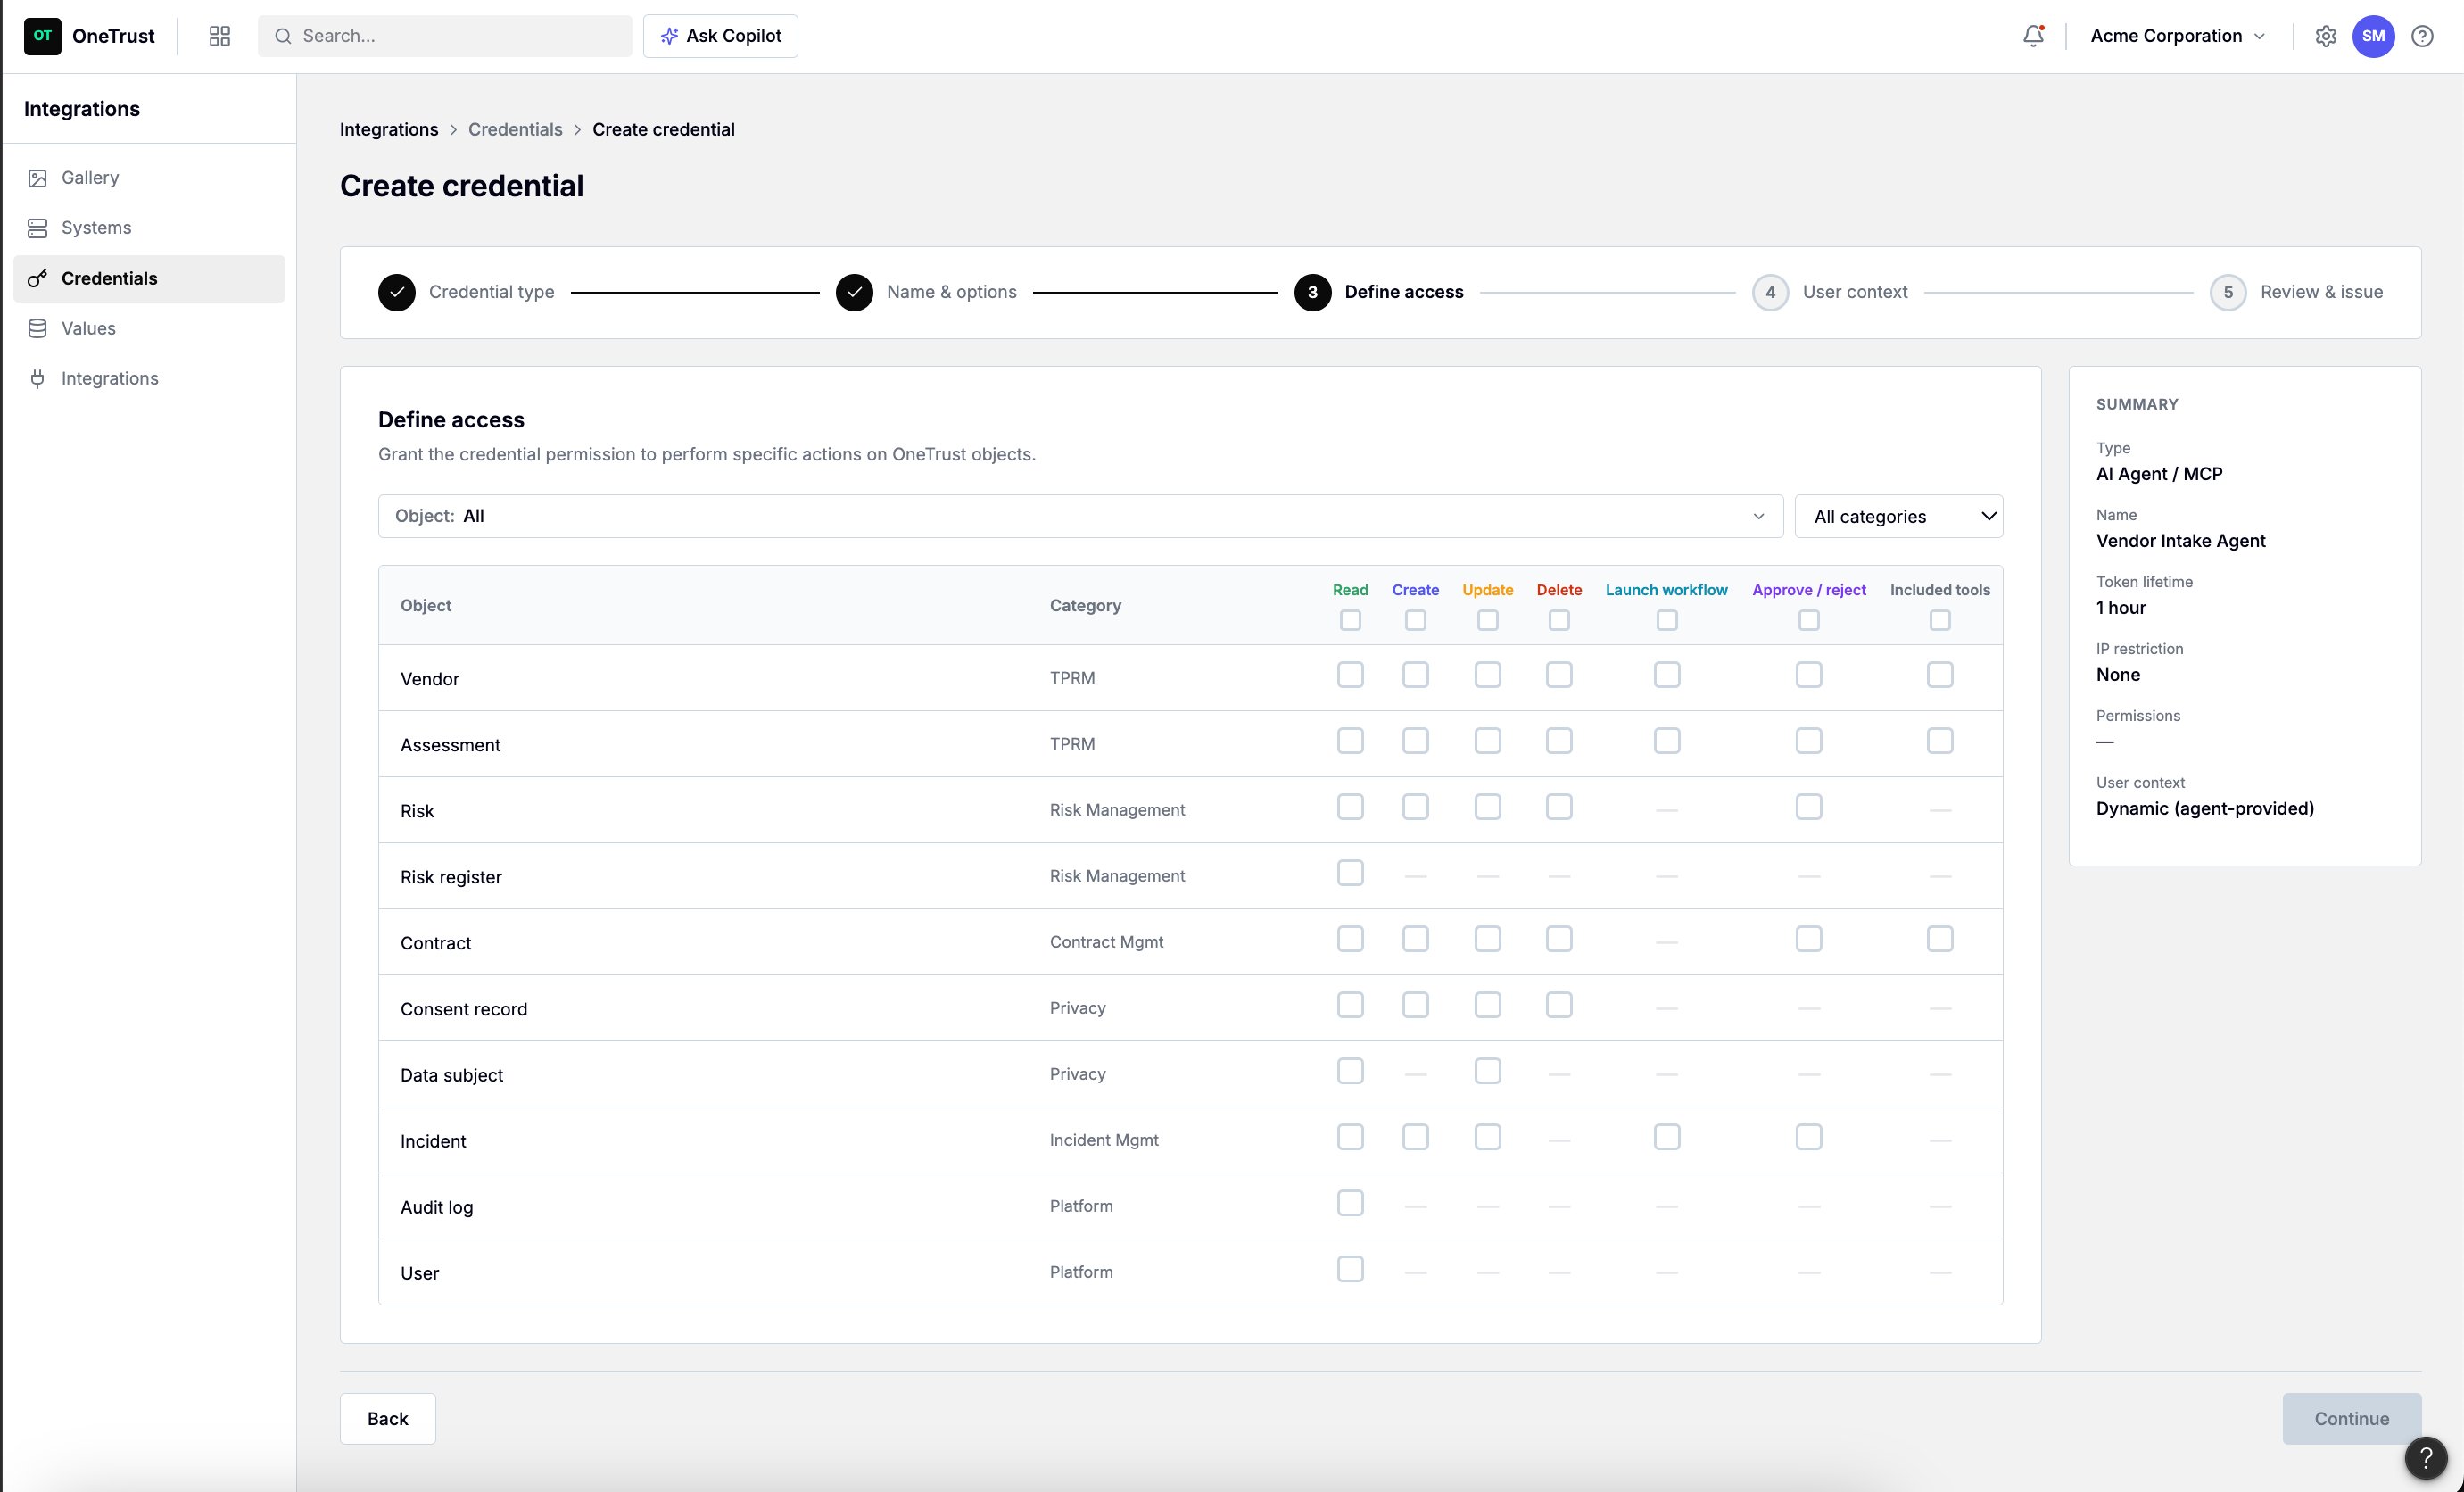The height and width of the screenshot is (1492, 2464).
Task: Click the help question mark in the top bar
Action: pyautogui.click(x=2422, y=36)
